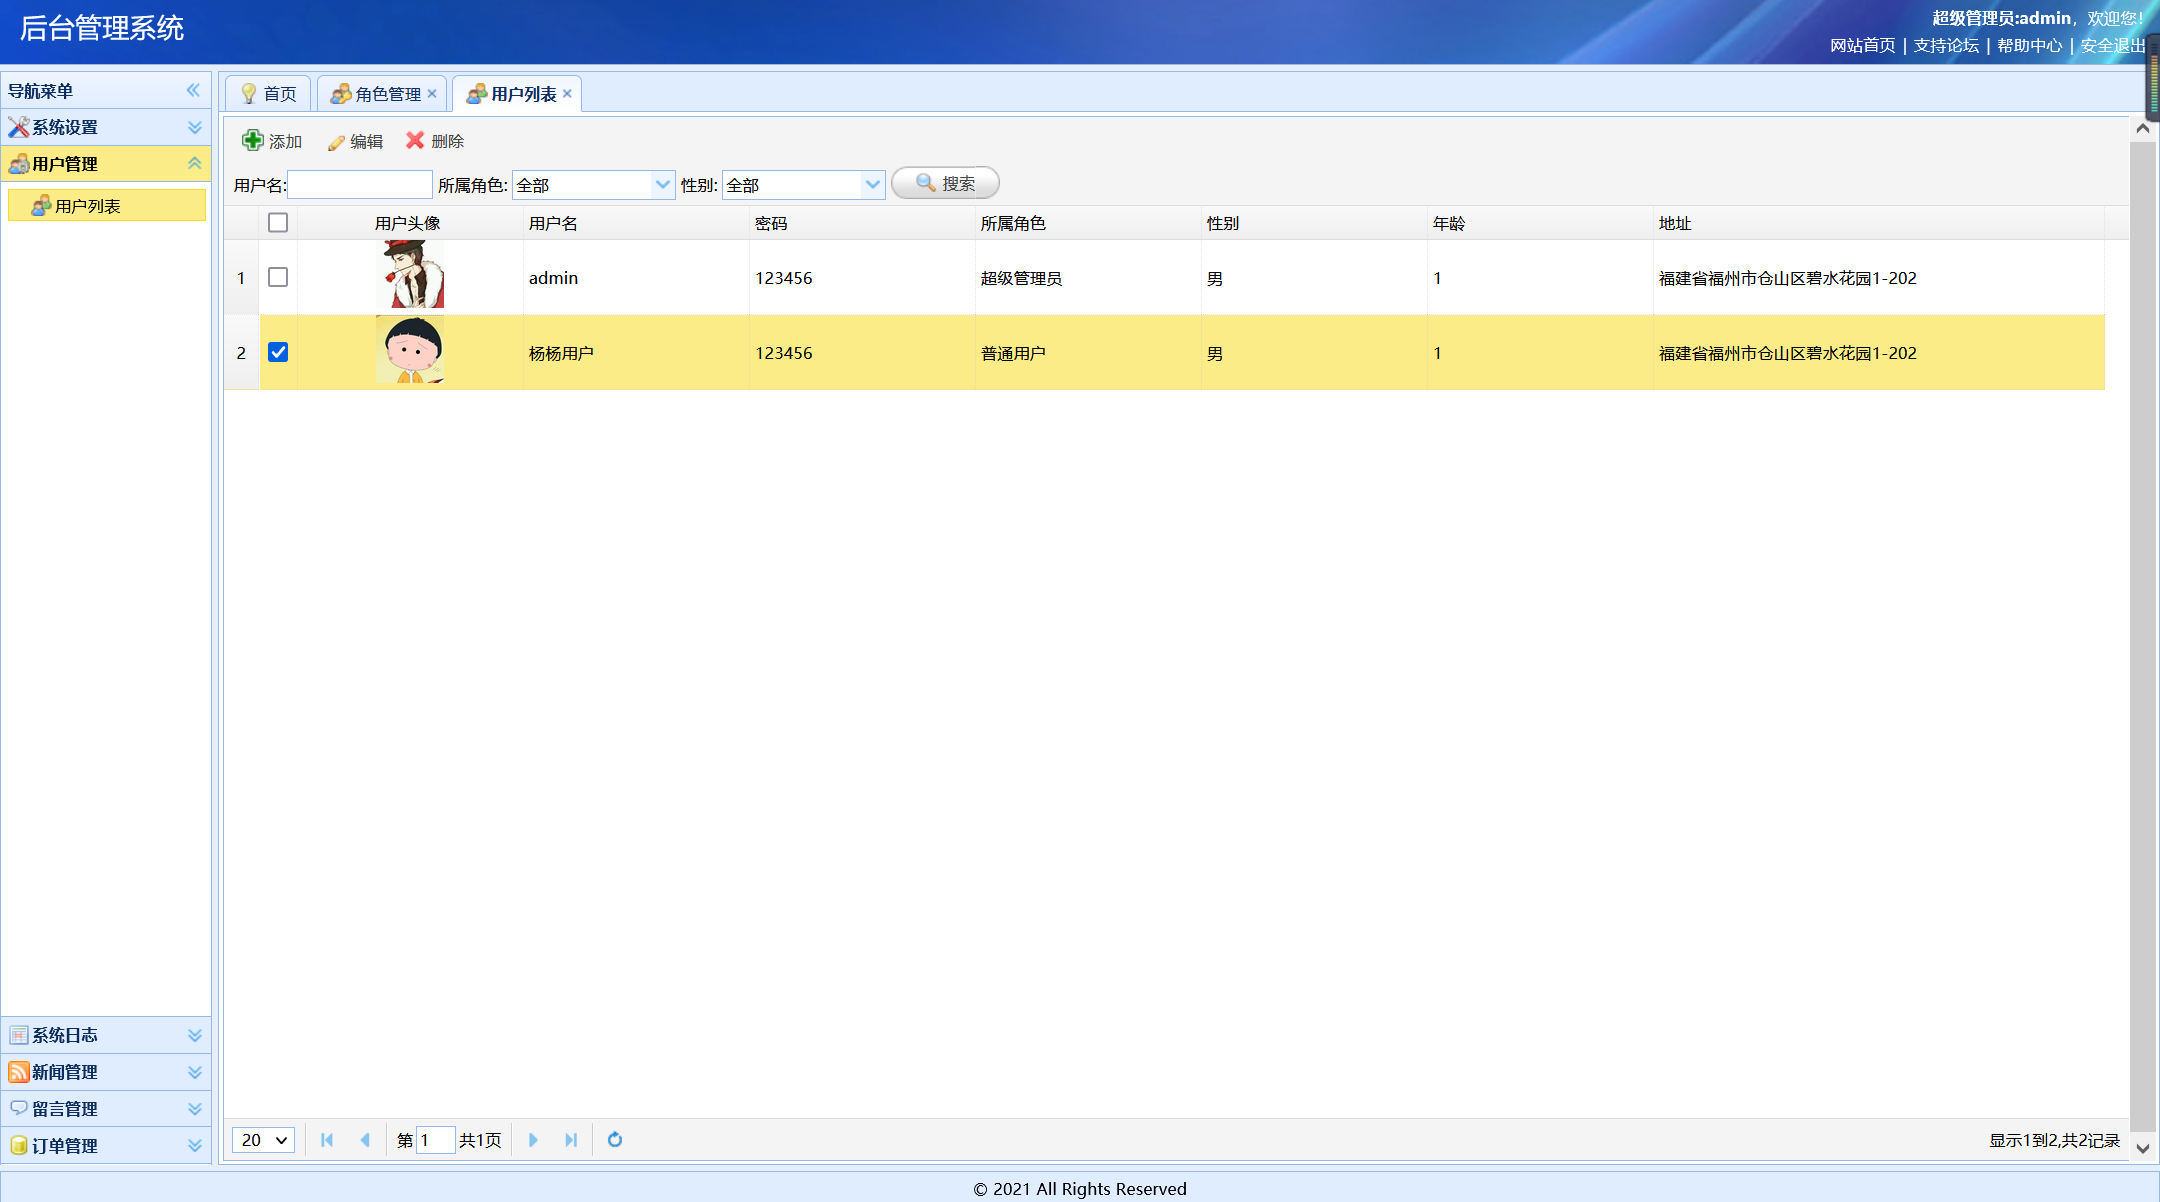Viewport: 2160px width, 1202px height.
Task: Click the admin username cell
Action: [636, 278]
